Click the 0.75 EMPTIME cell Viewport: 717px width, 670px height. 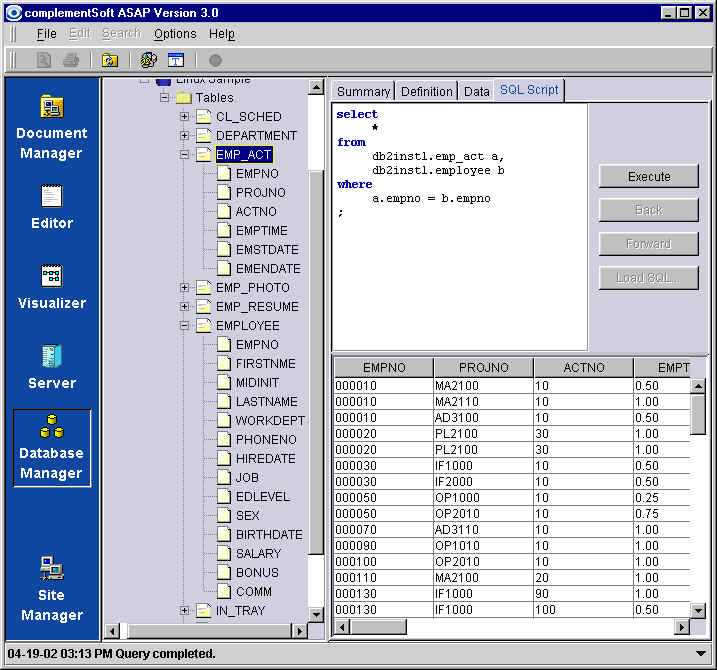(662, 514)
